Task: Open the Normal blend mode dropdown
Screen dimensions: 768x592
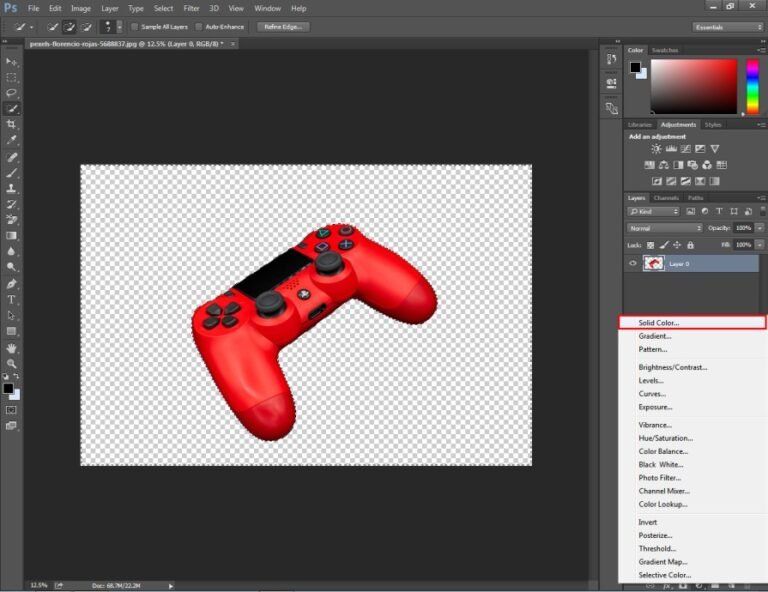Action: (665, 228)
